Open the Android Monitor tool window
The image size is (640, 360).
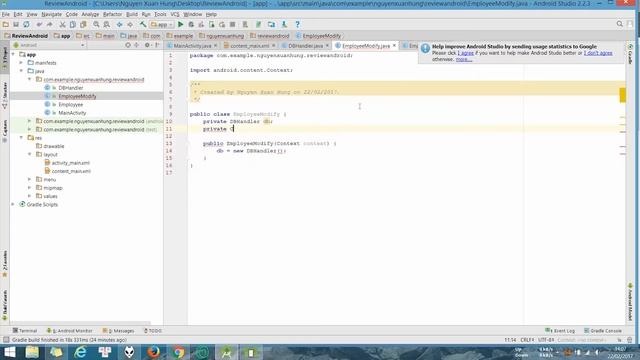[69, 331]
